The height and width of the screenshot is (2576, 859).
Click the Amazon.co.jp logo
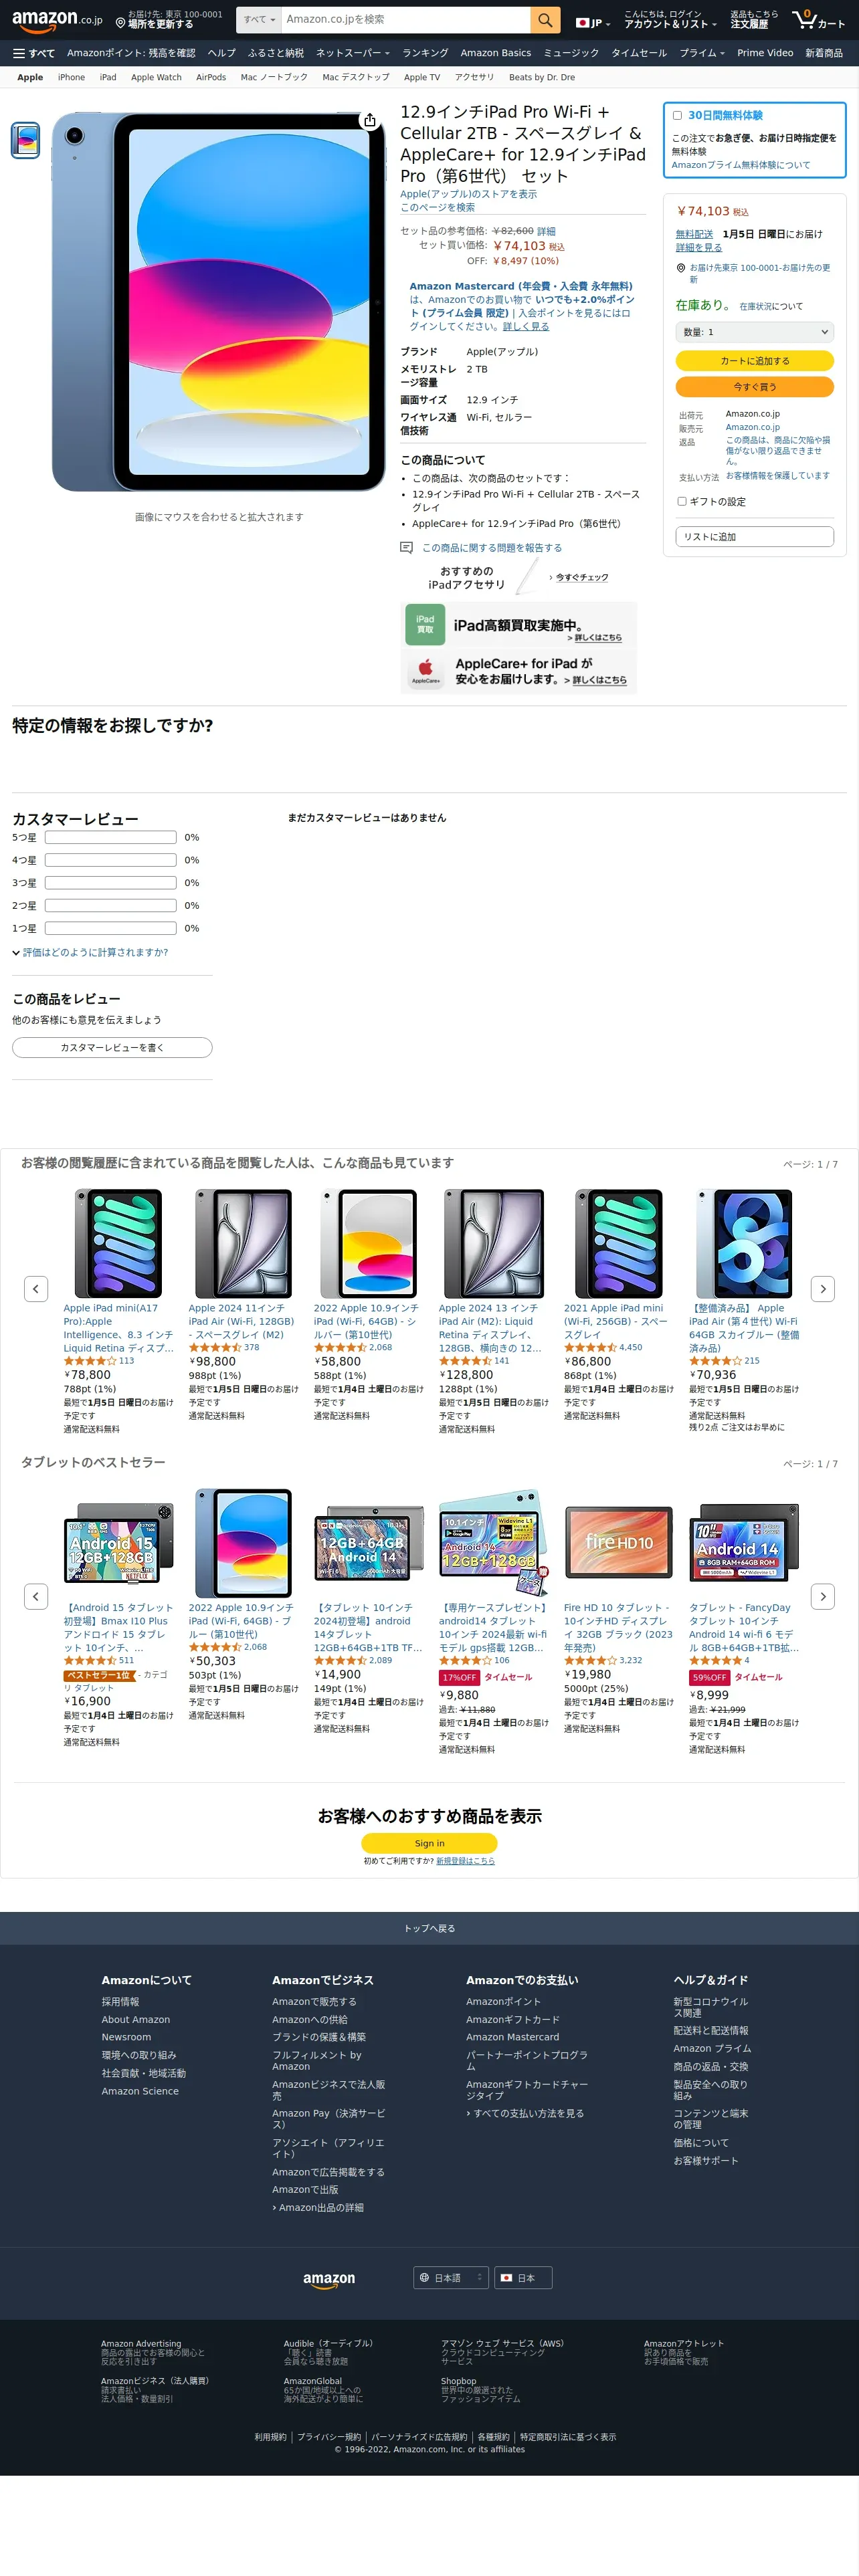57,20
